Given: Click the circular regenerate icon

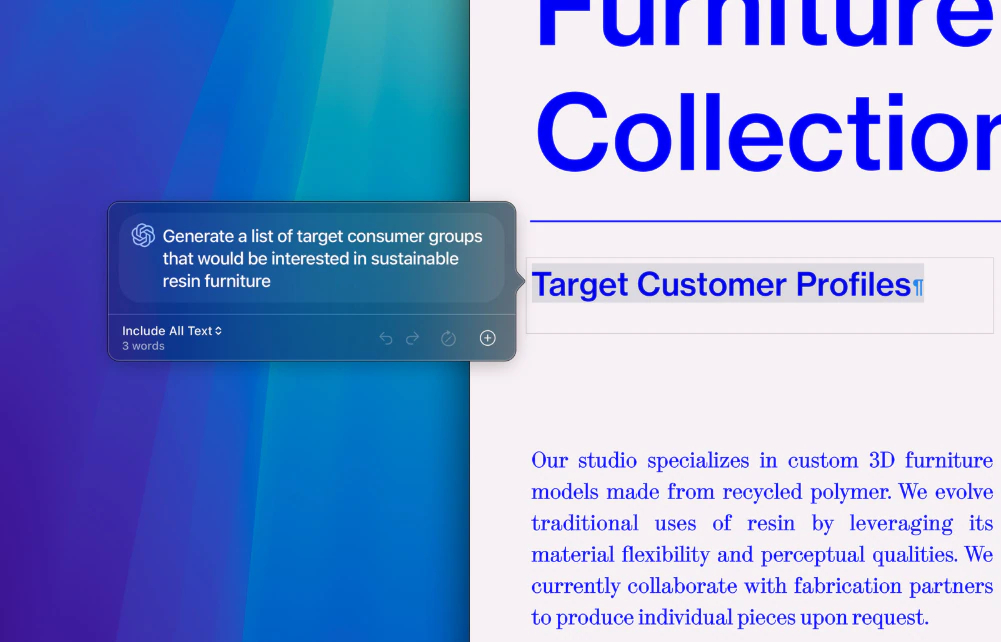Looking at the screenshot, I should coord(448,338).
